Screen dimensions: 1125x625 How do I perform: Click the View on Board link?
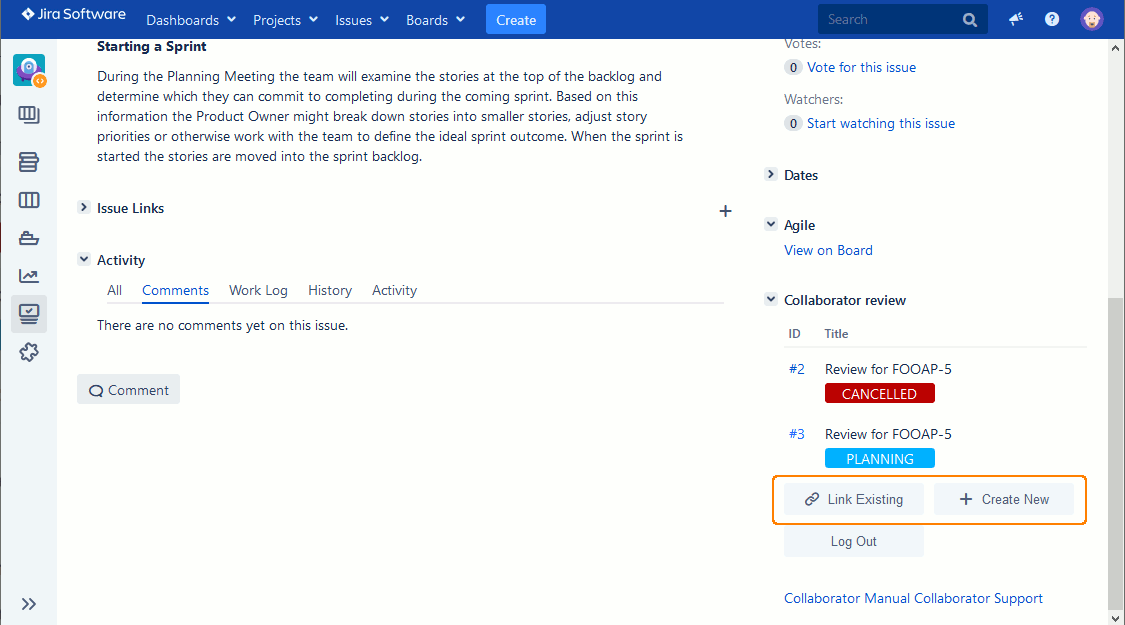828,250
